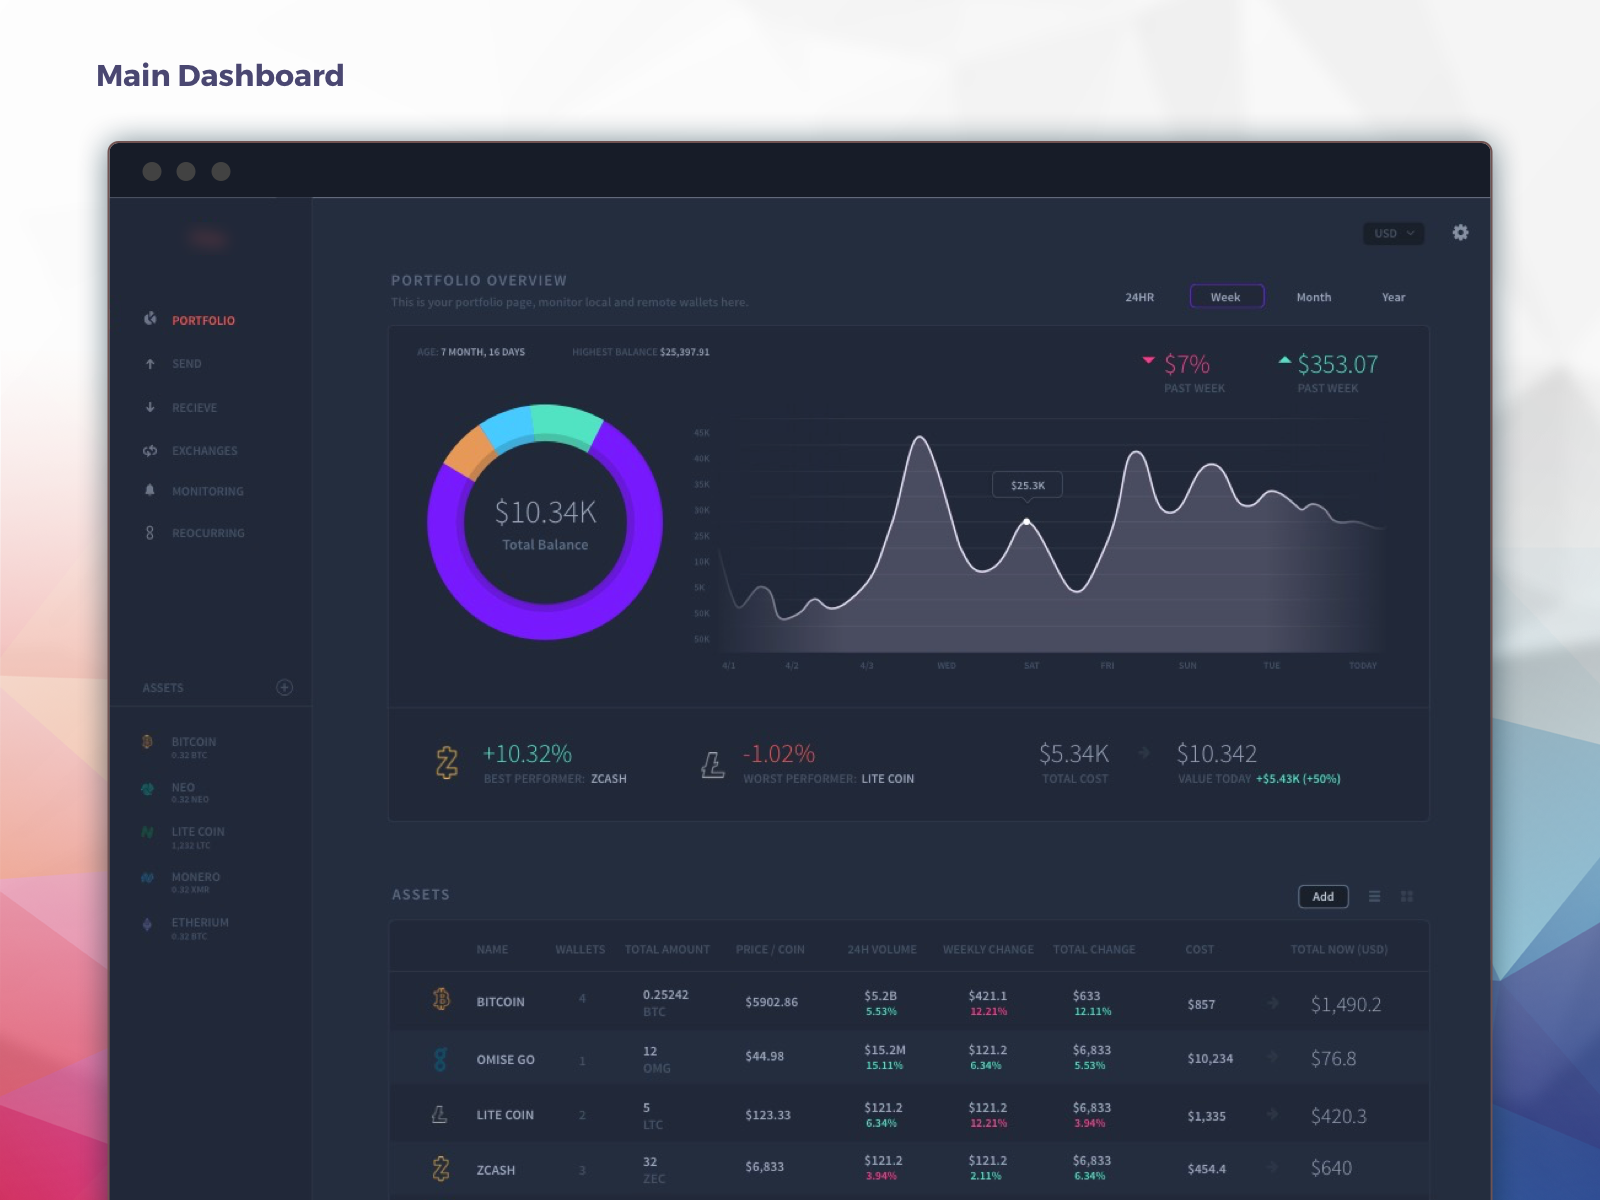This screenshot has width=1600, height=1200.
Task: Switch assets to list view
Action: point(1375,897)
